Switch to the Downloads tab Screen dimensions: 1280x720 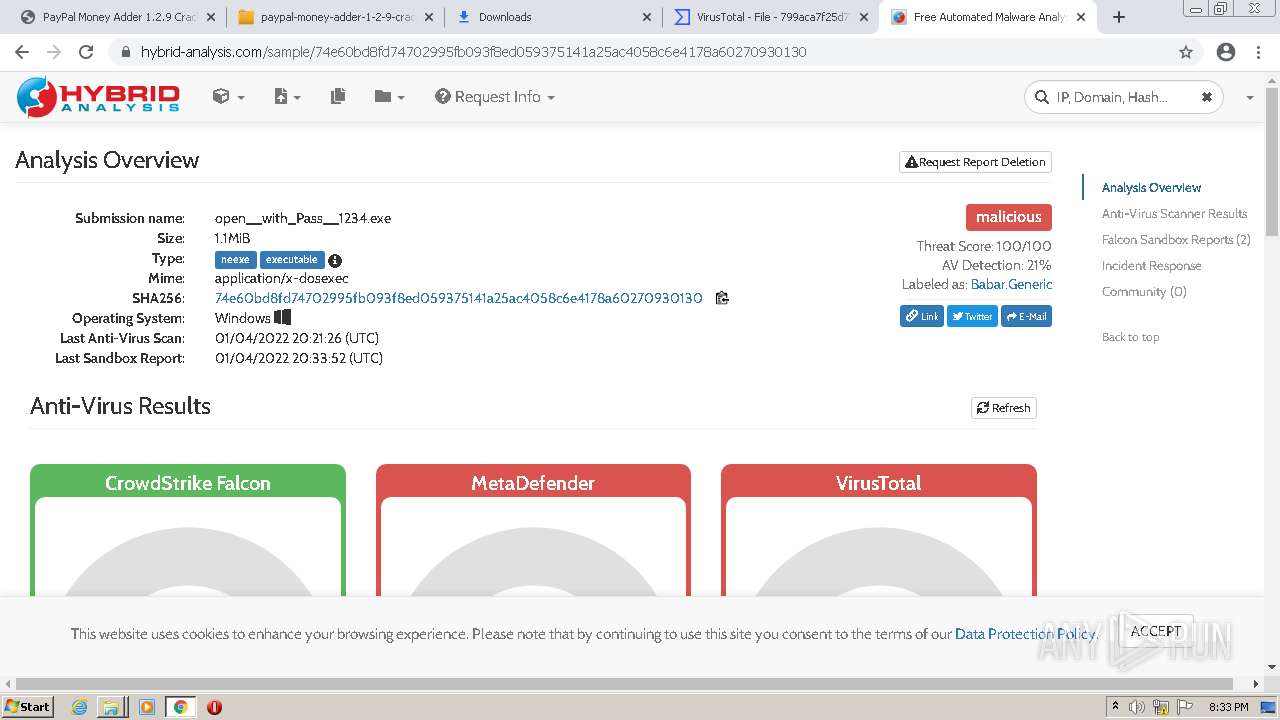[x=553, y=17]
